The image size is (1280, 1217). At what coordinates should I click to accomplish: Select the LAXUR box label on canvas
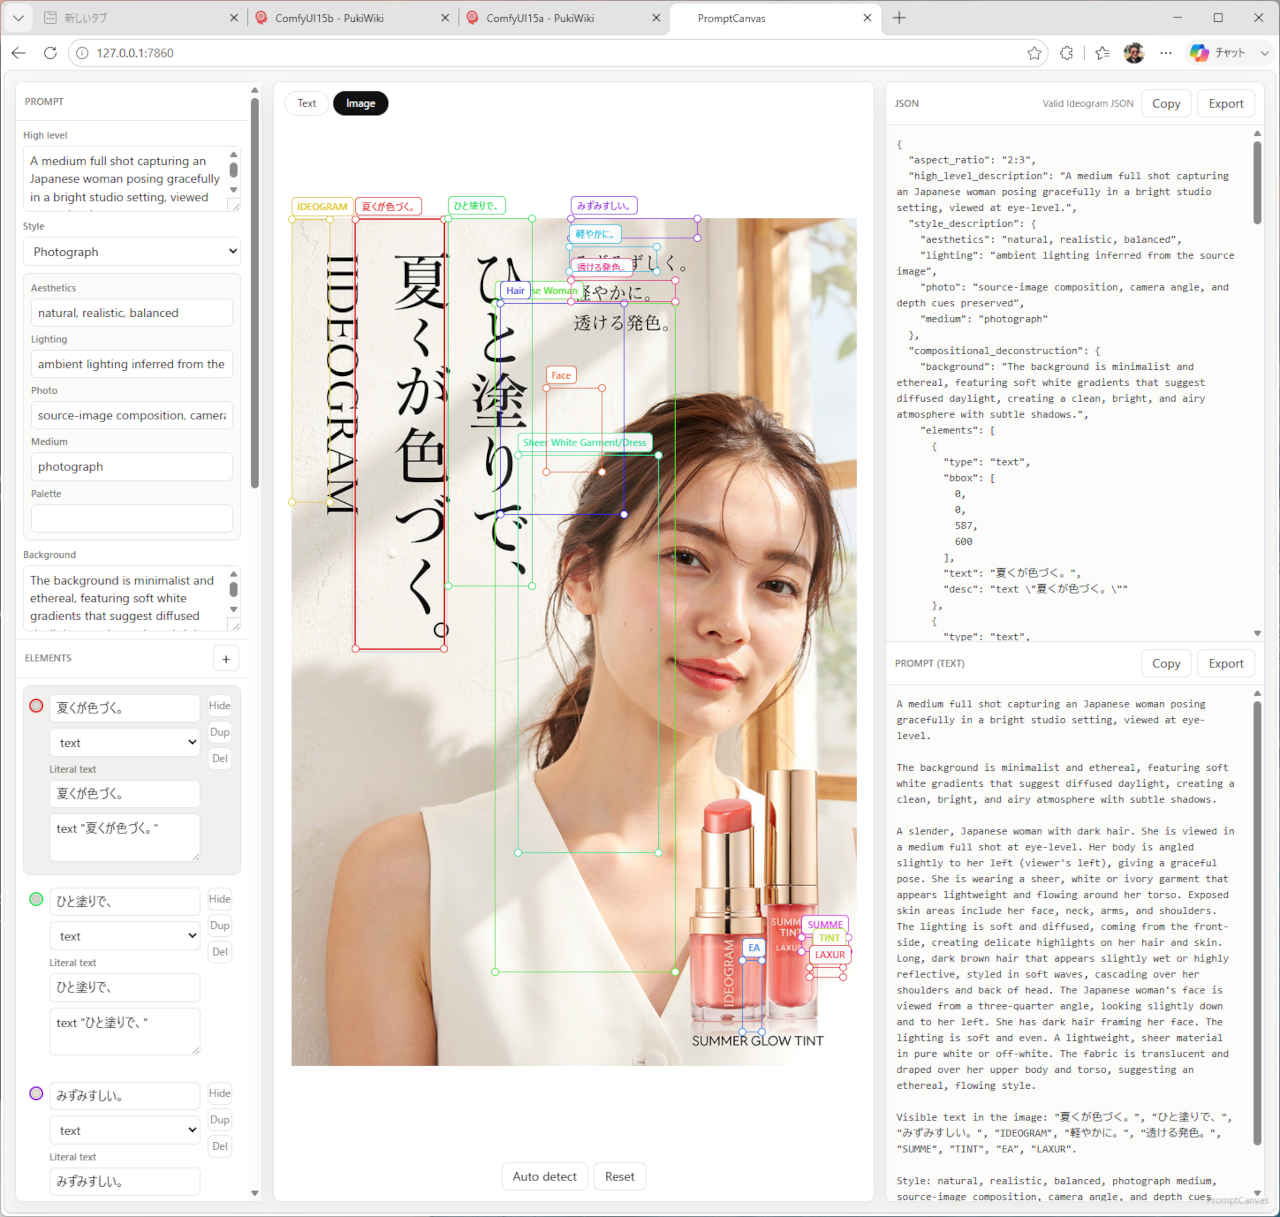[830, 955]
